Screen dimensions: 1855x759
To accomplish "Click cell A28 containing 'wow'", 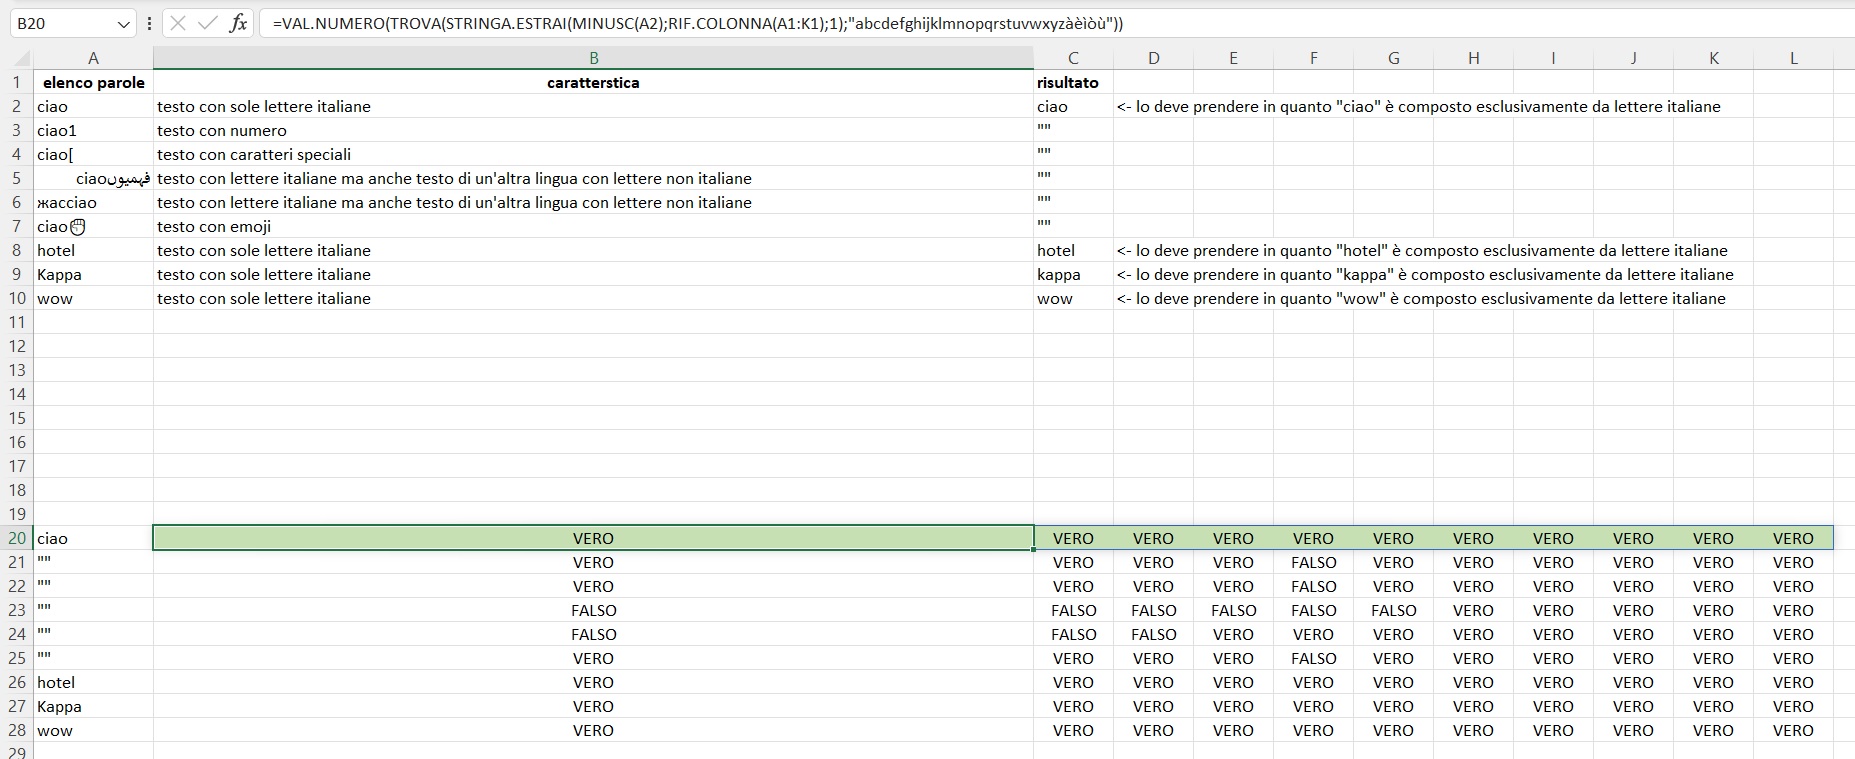I will click(x=93, y=730).
